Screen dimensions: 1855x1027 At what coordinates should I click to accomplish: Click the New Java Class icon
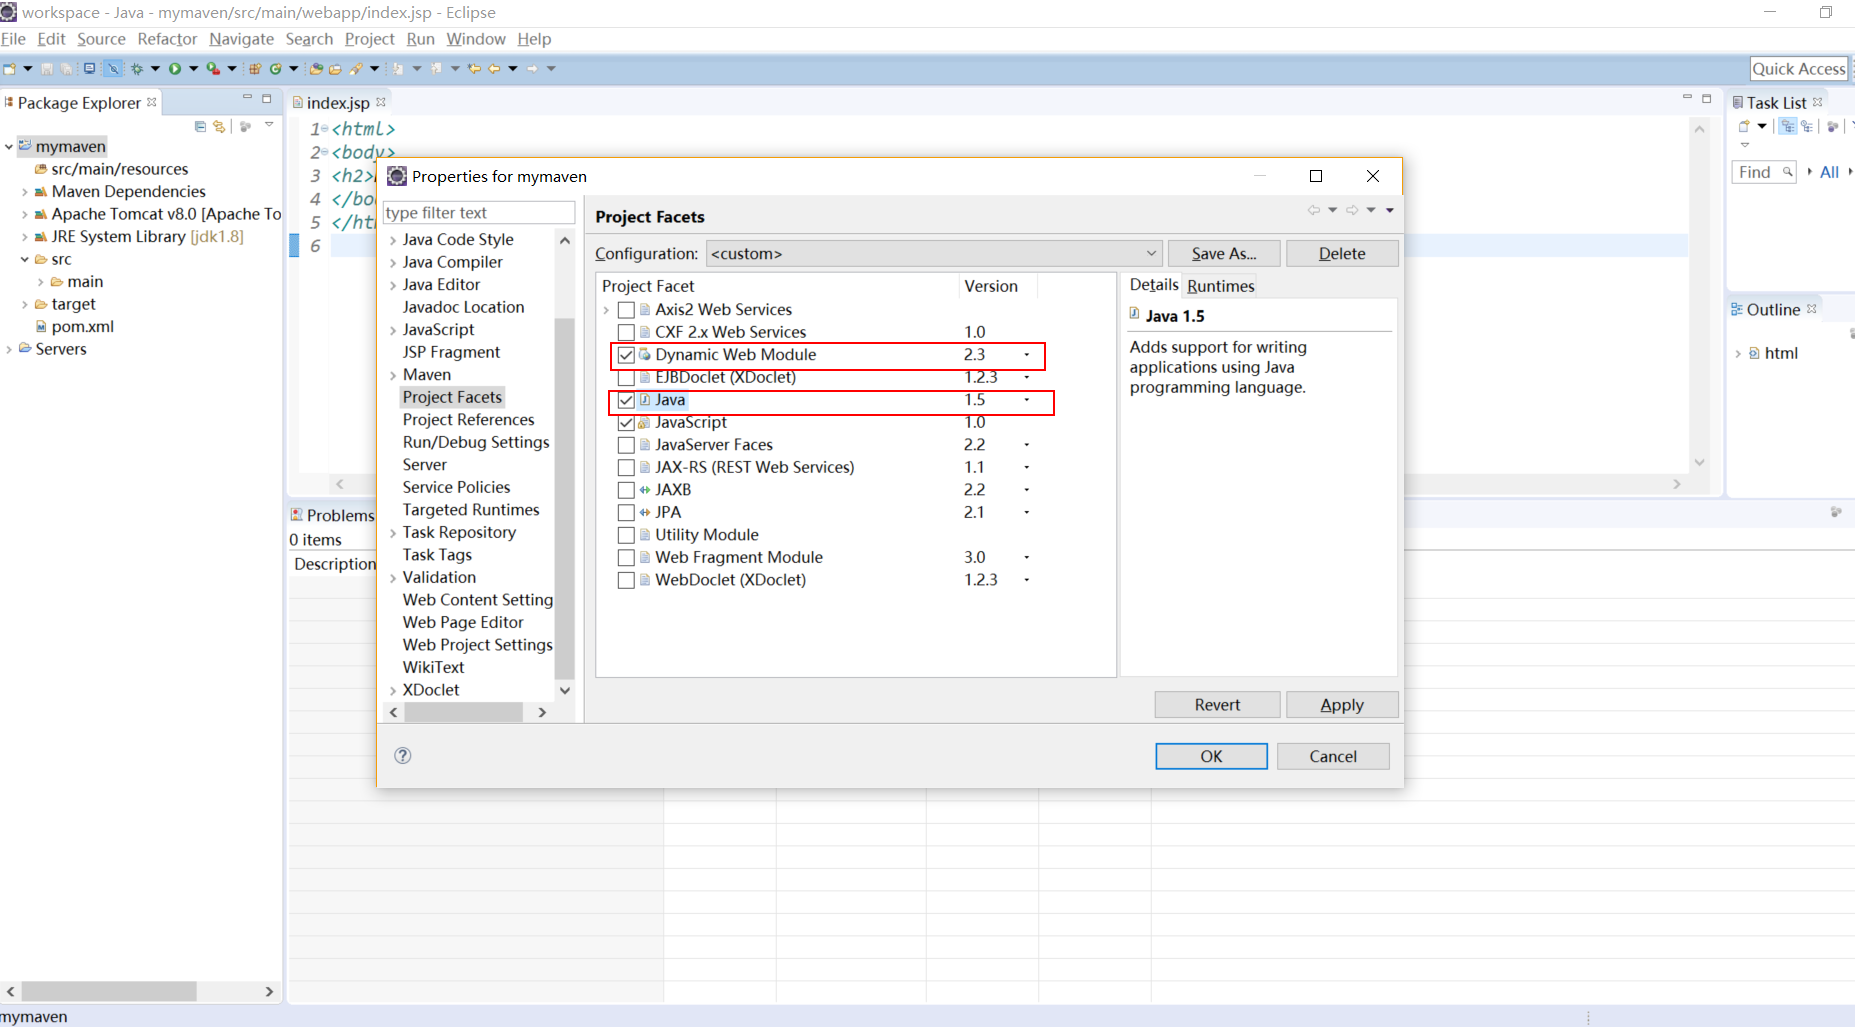275,69
